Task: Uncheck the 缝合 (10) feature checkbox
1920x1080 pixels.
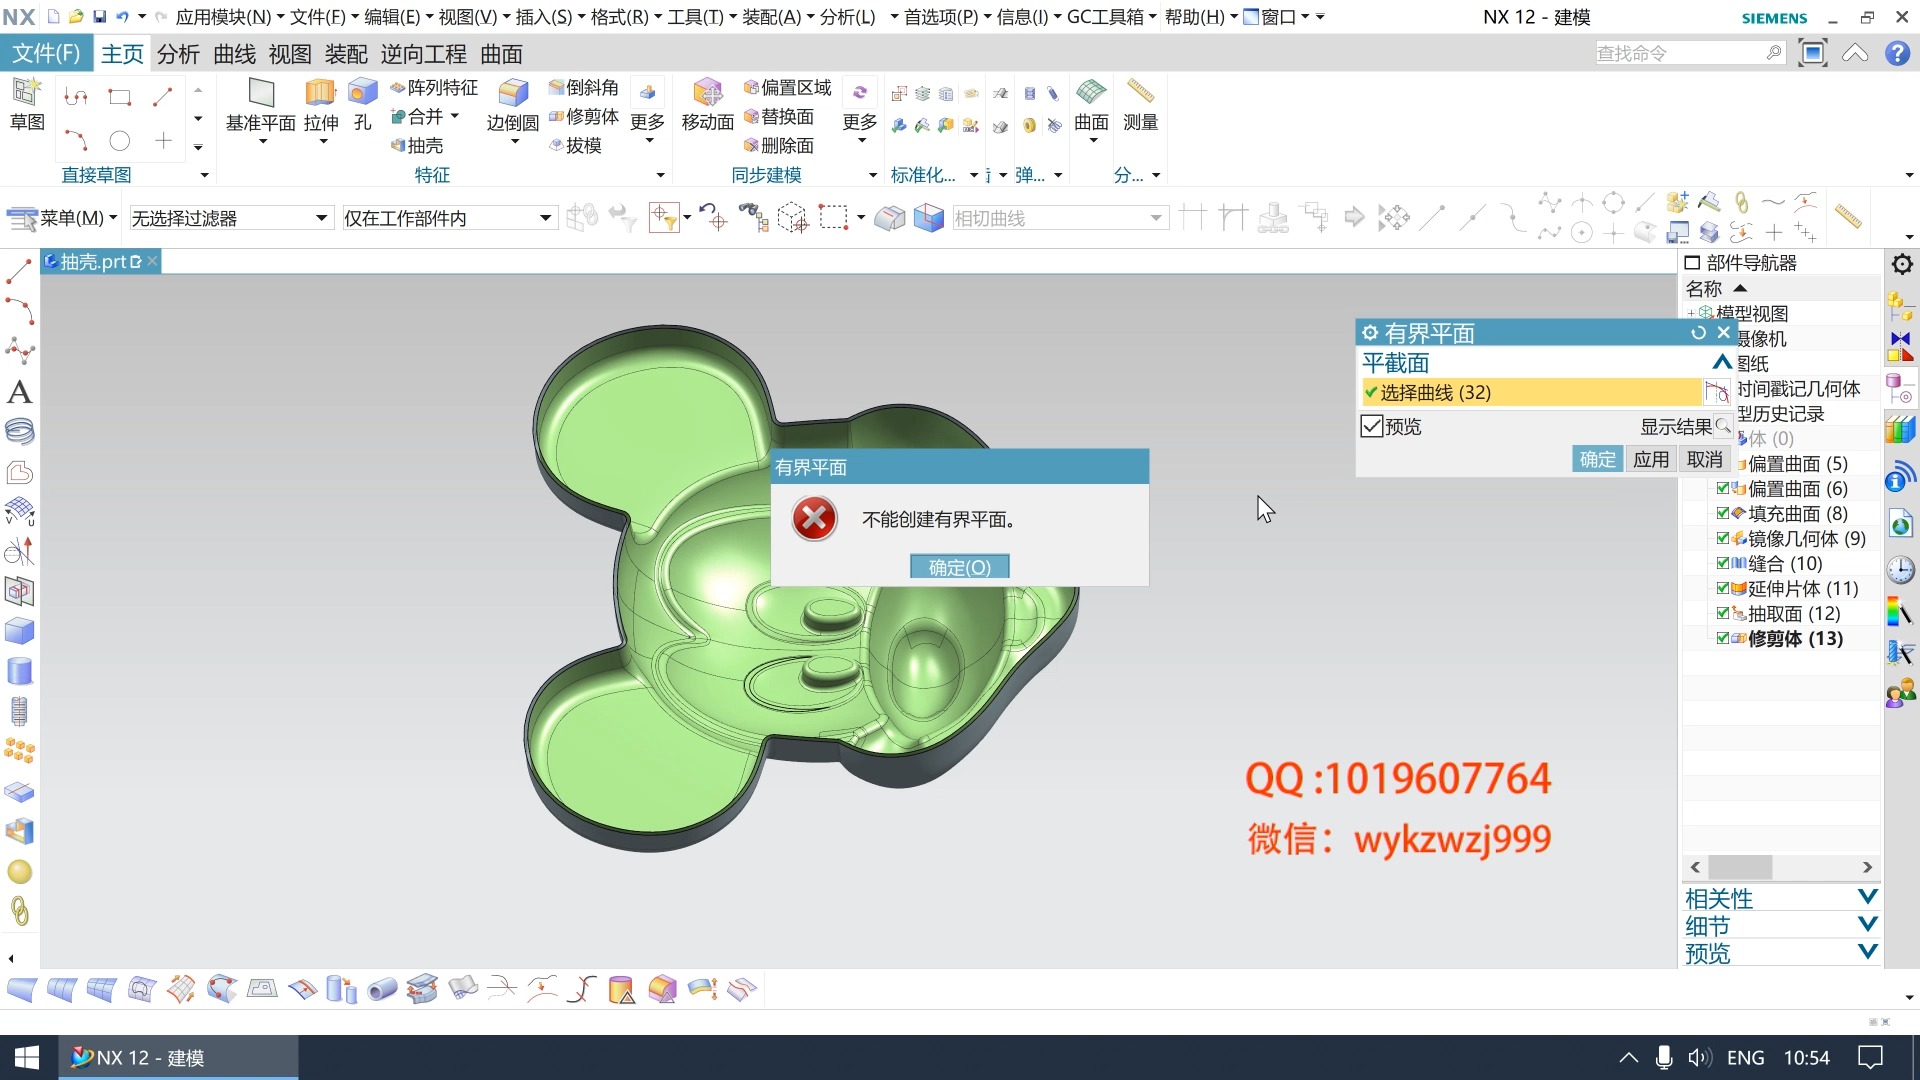Action: point(1722,563)
